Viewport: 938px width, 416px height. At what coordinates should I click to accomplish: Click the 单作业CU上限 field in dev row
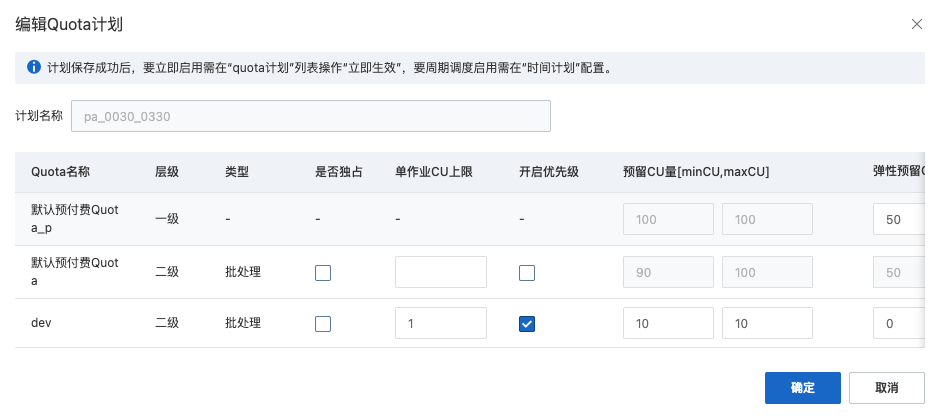click(441, 323)
